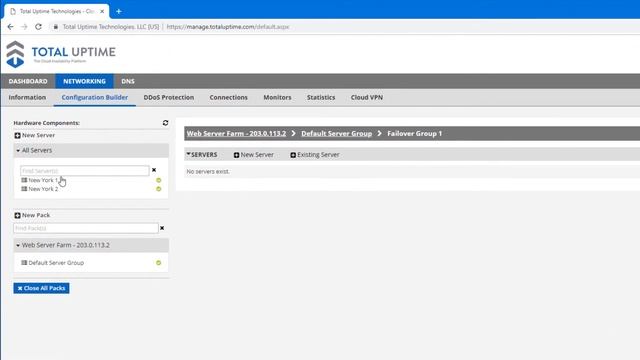
Task: Collapse the Web Server Farm pack
Action: (x=18, y=245)
